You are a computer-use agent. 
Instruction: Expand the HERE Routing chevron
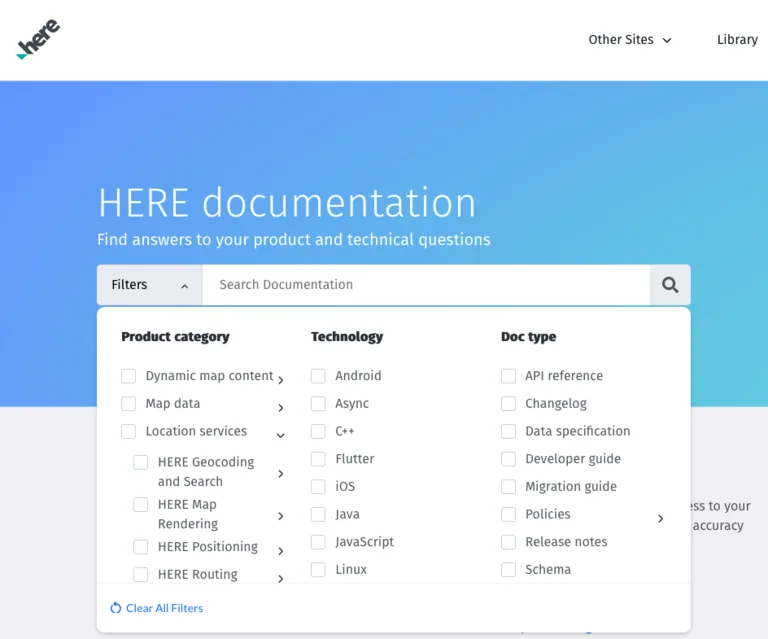(281, 579)
